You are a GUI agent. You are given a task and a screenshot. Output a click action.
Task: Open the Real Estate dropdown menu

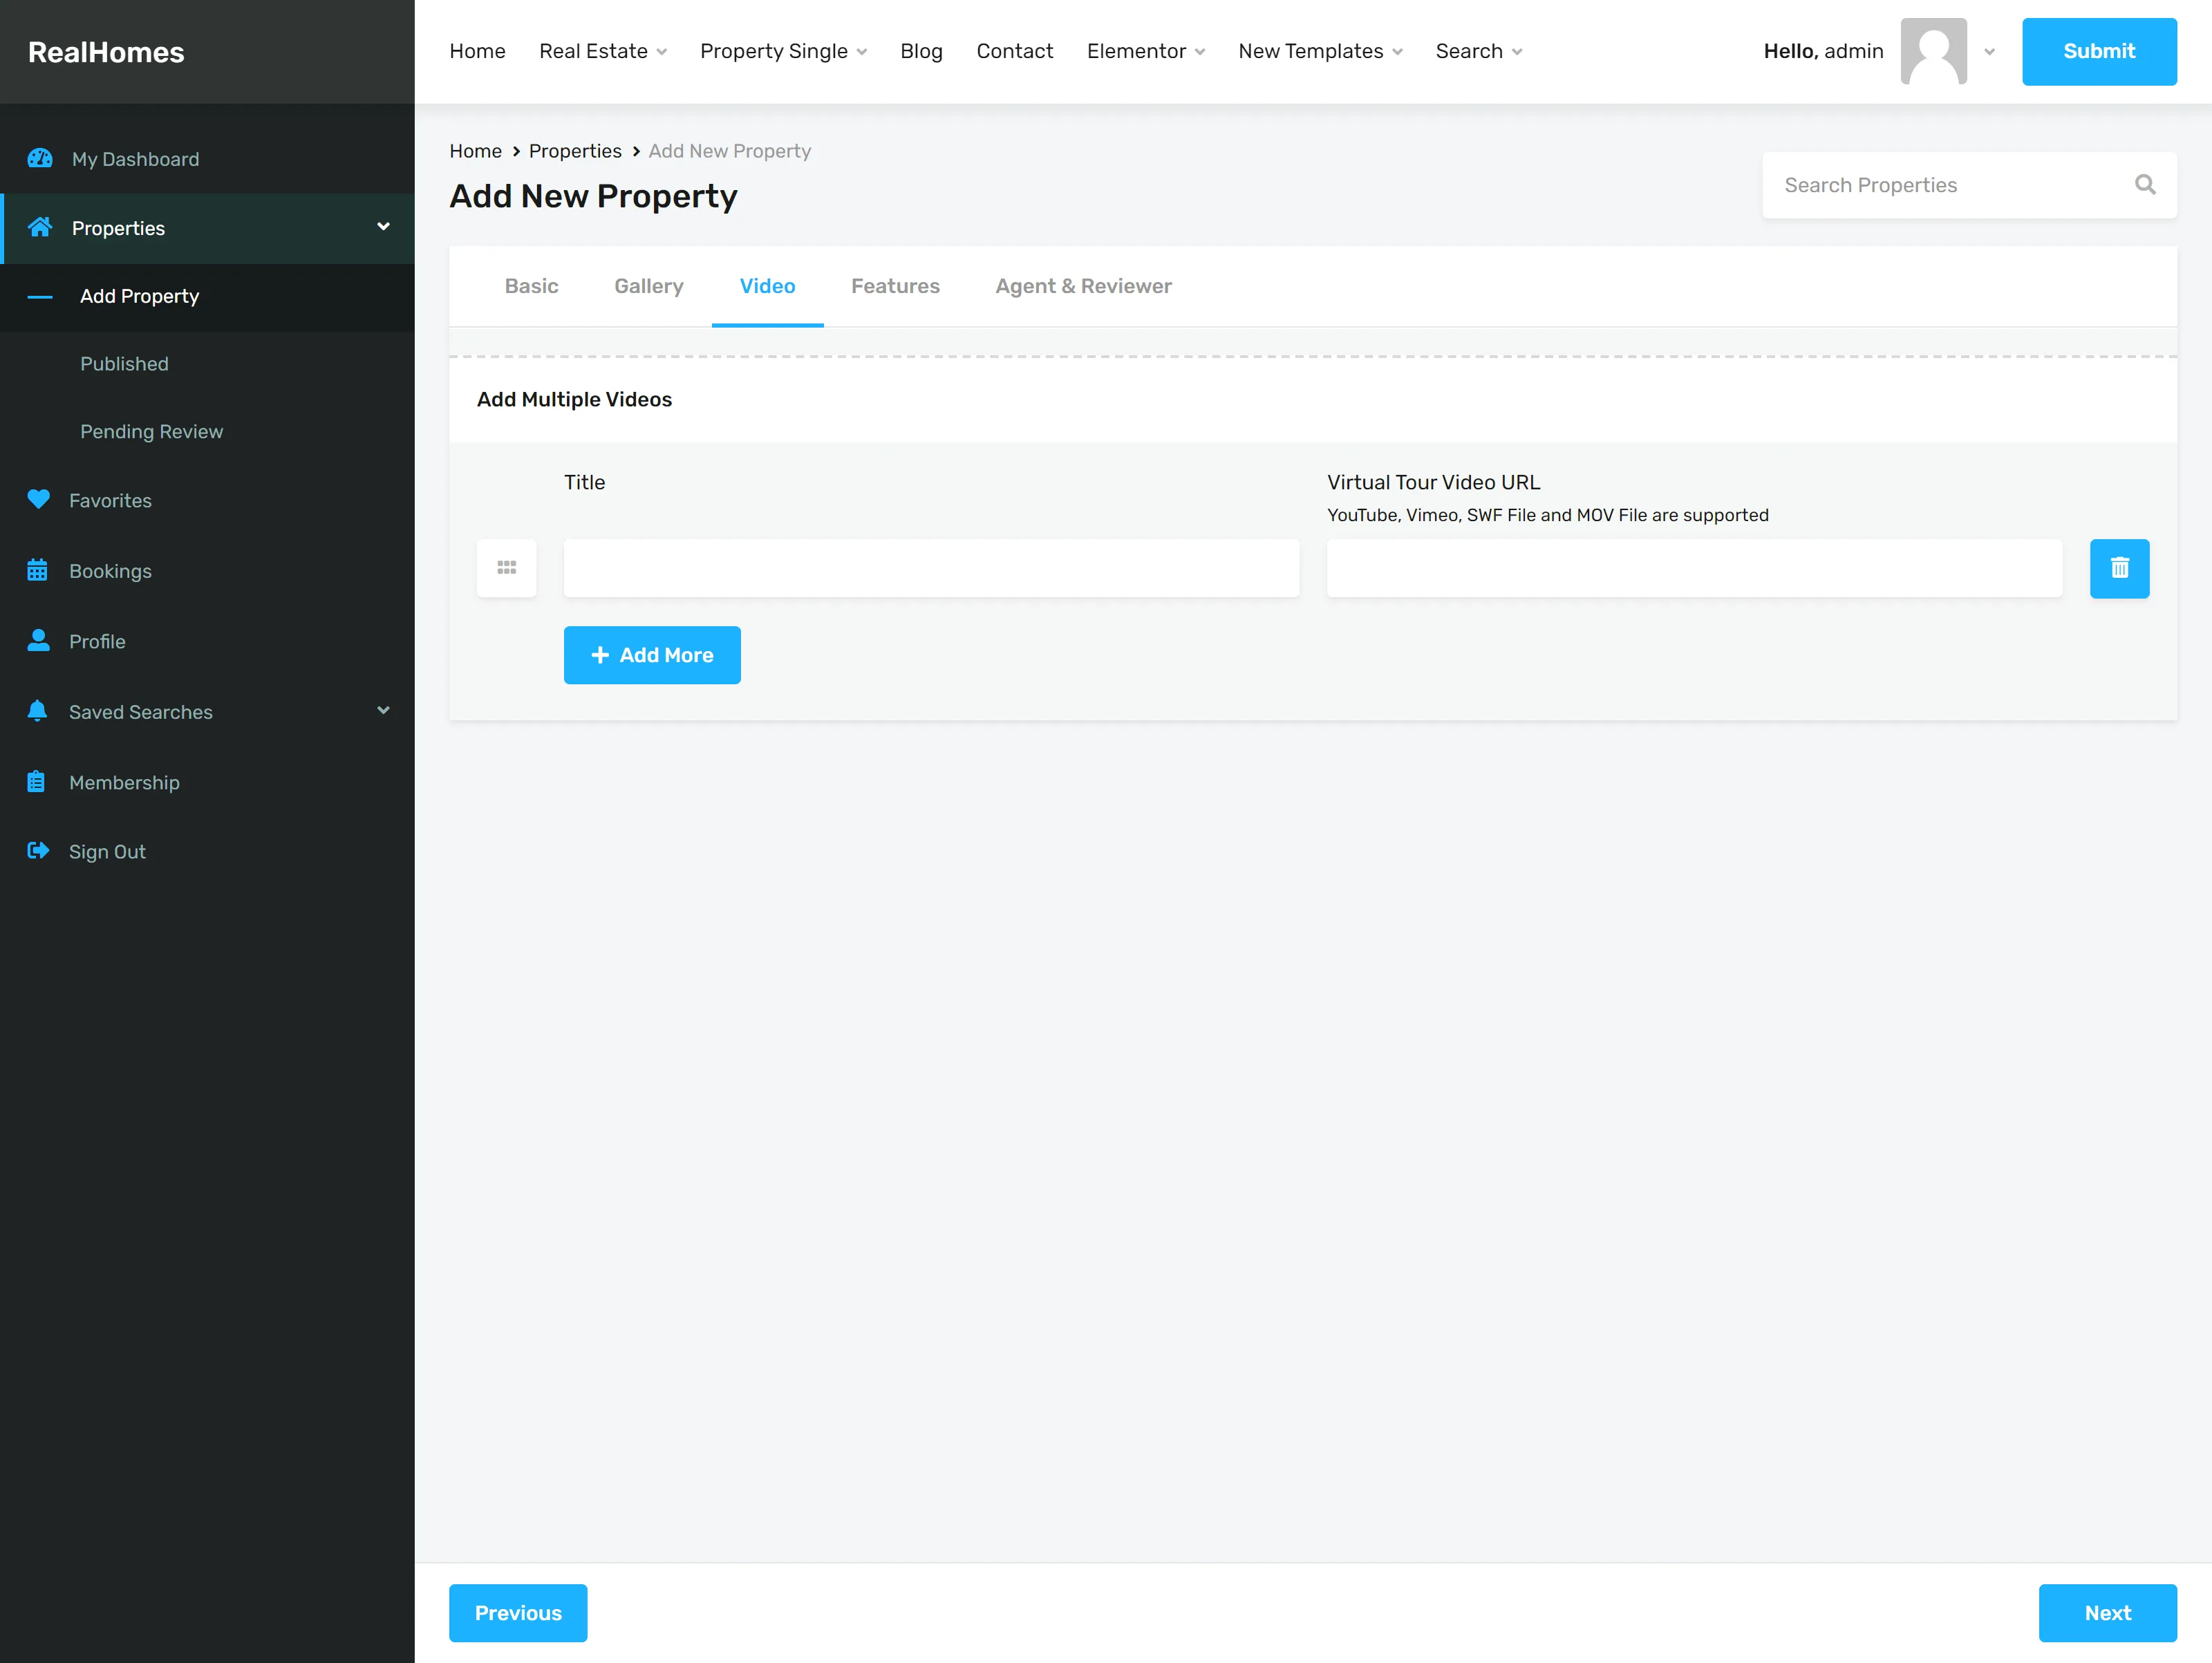tap(603, 51)
